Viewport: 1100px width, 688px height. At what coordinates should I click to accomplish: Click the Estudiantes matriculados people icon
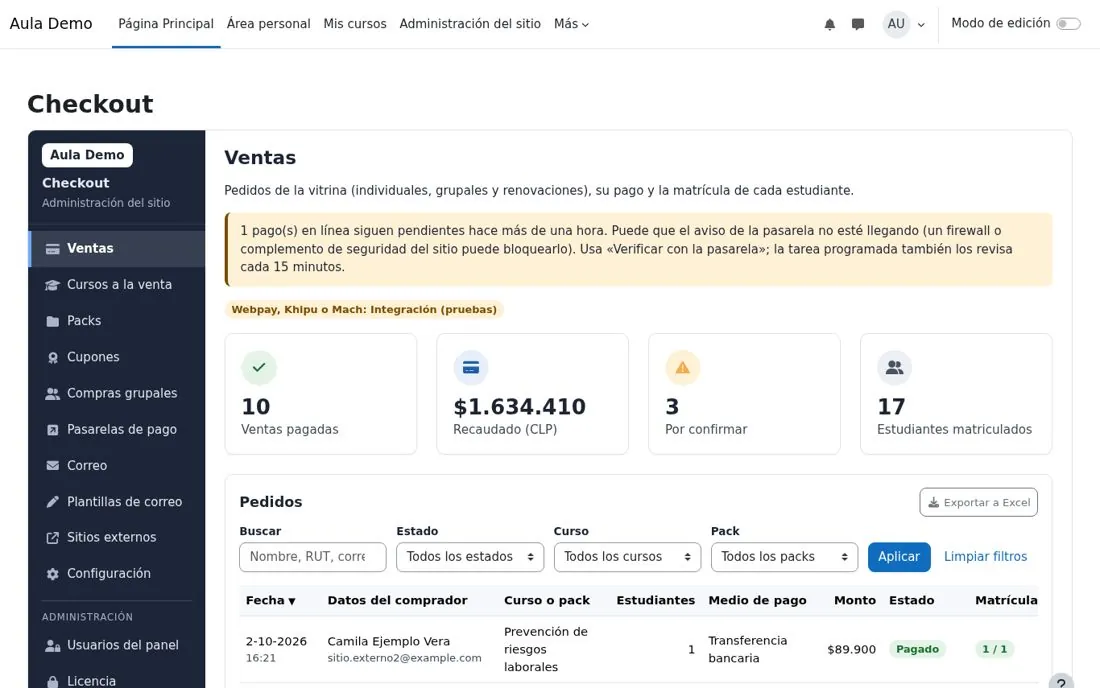(894, 367)
